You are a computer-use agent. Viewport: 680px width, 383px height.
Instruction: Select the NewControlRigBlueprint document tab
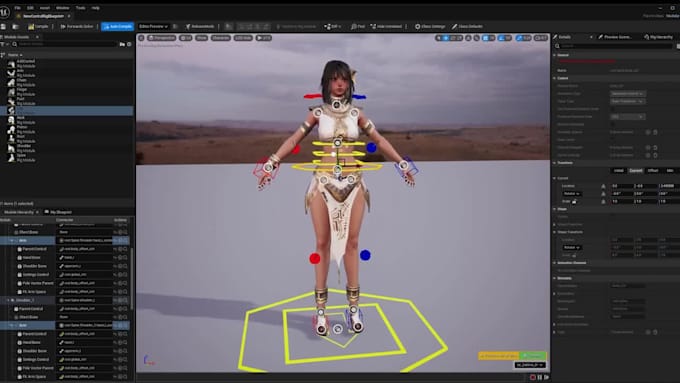(x=43, y=16)
